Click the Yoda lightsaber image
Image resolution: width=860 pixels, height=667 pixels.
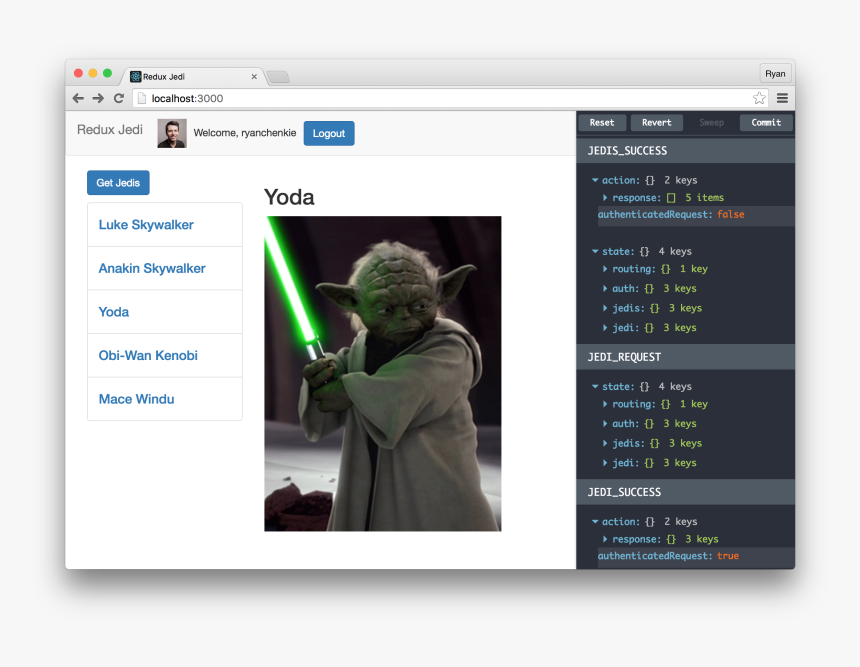(383, 374)
